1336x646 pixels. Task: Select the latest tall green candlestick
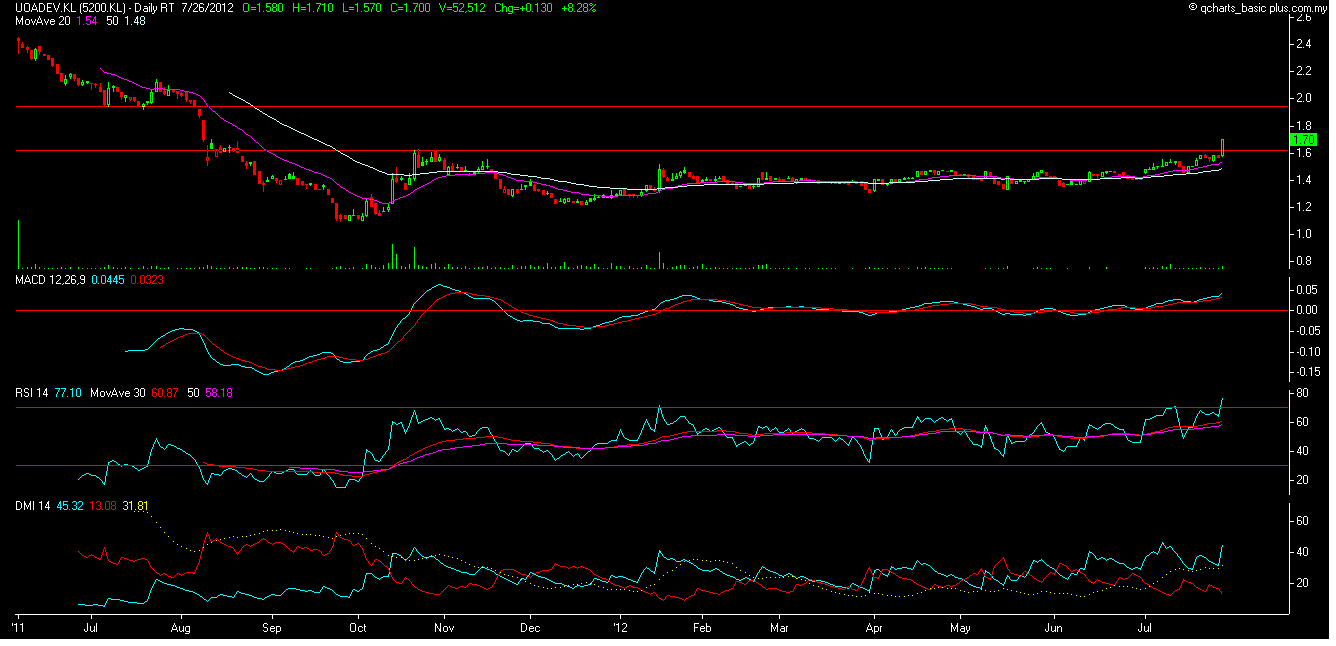[1223, 148]
